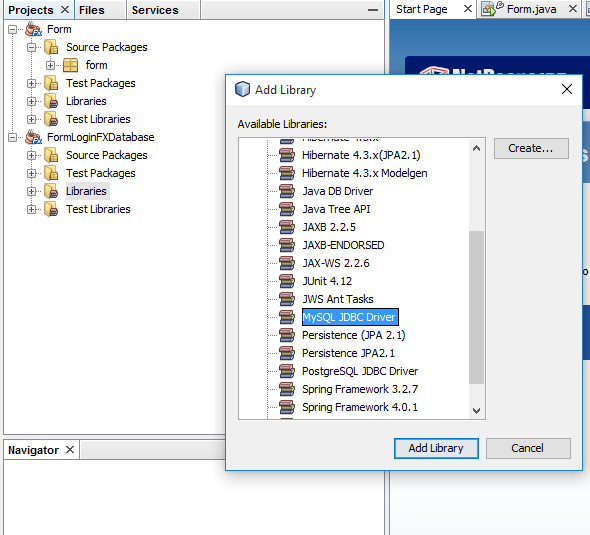Click the Cancel button
The width and height of the screenshot is (590, 535).
tap(528, 448)
